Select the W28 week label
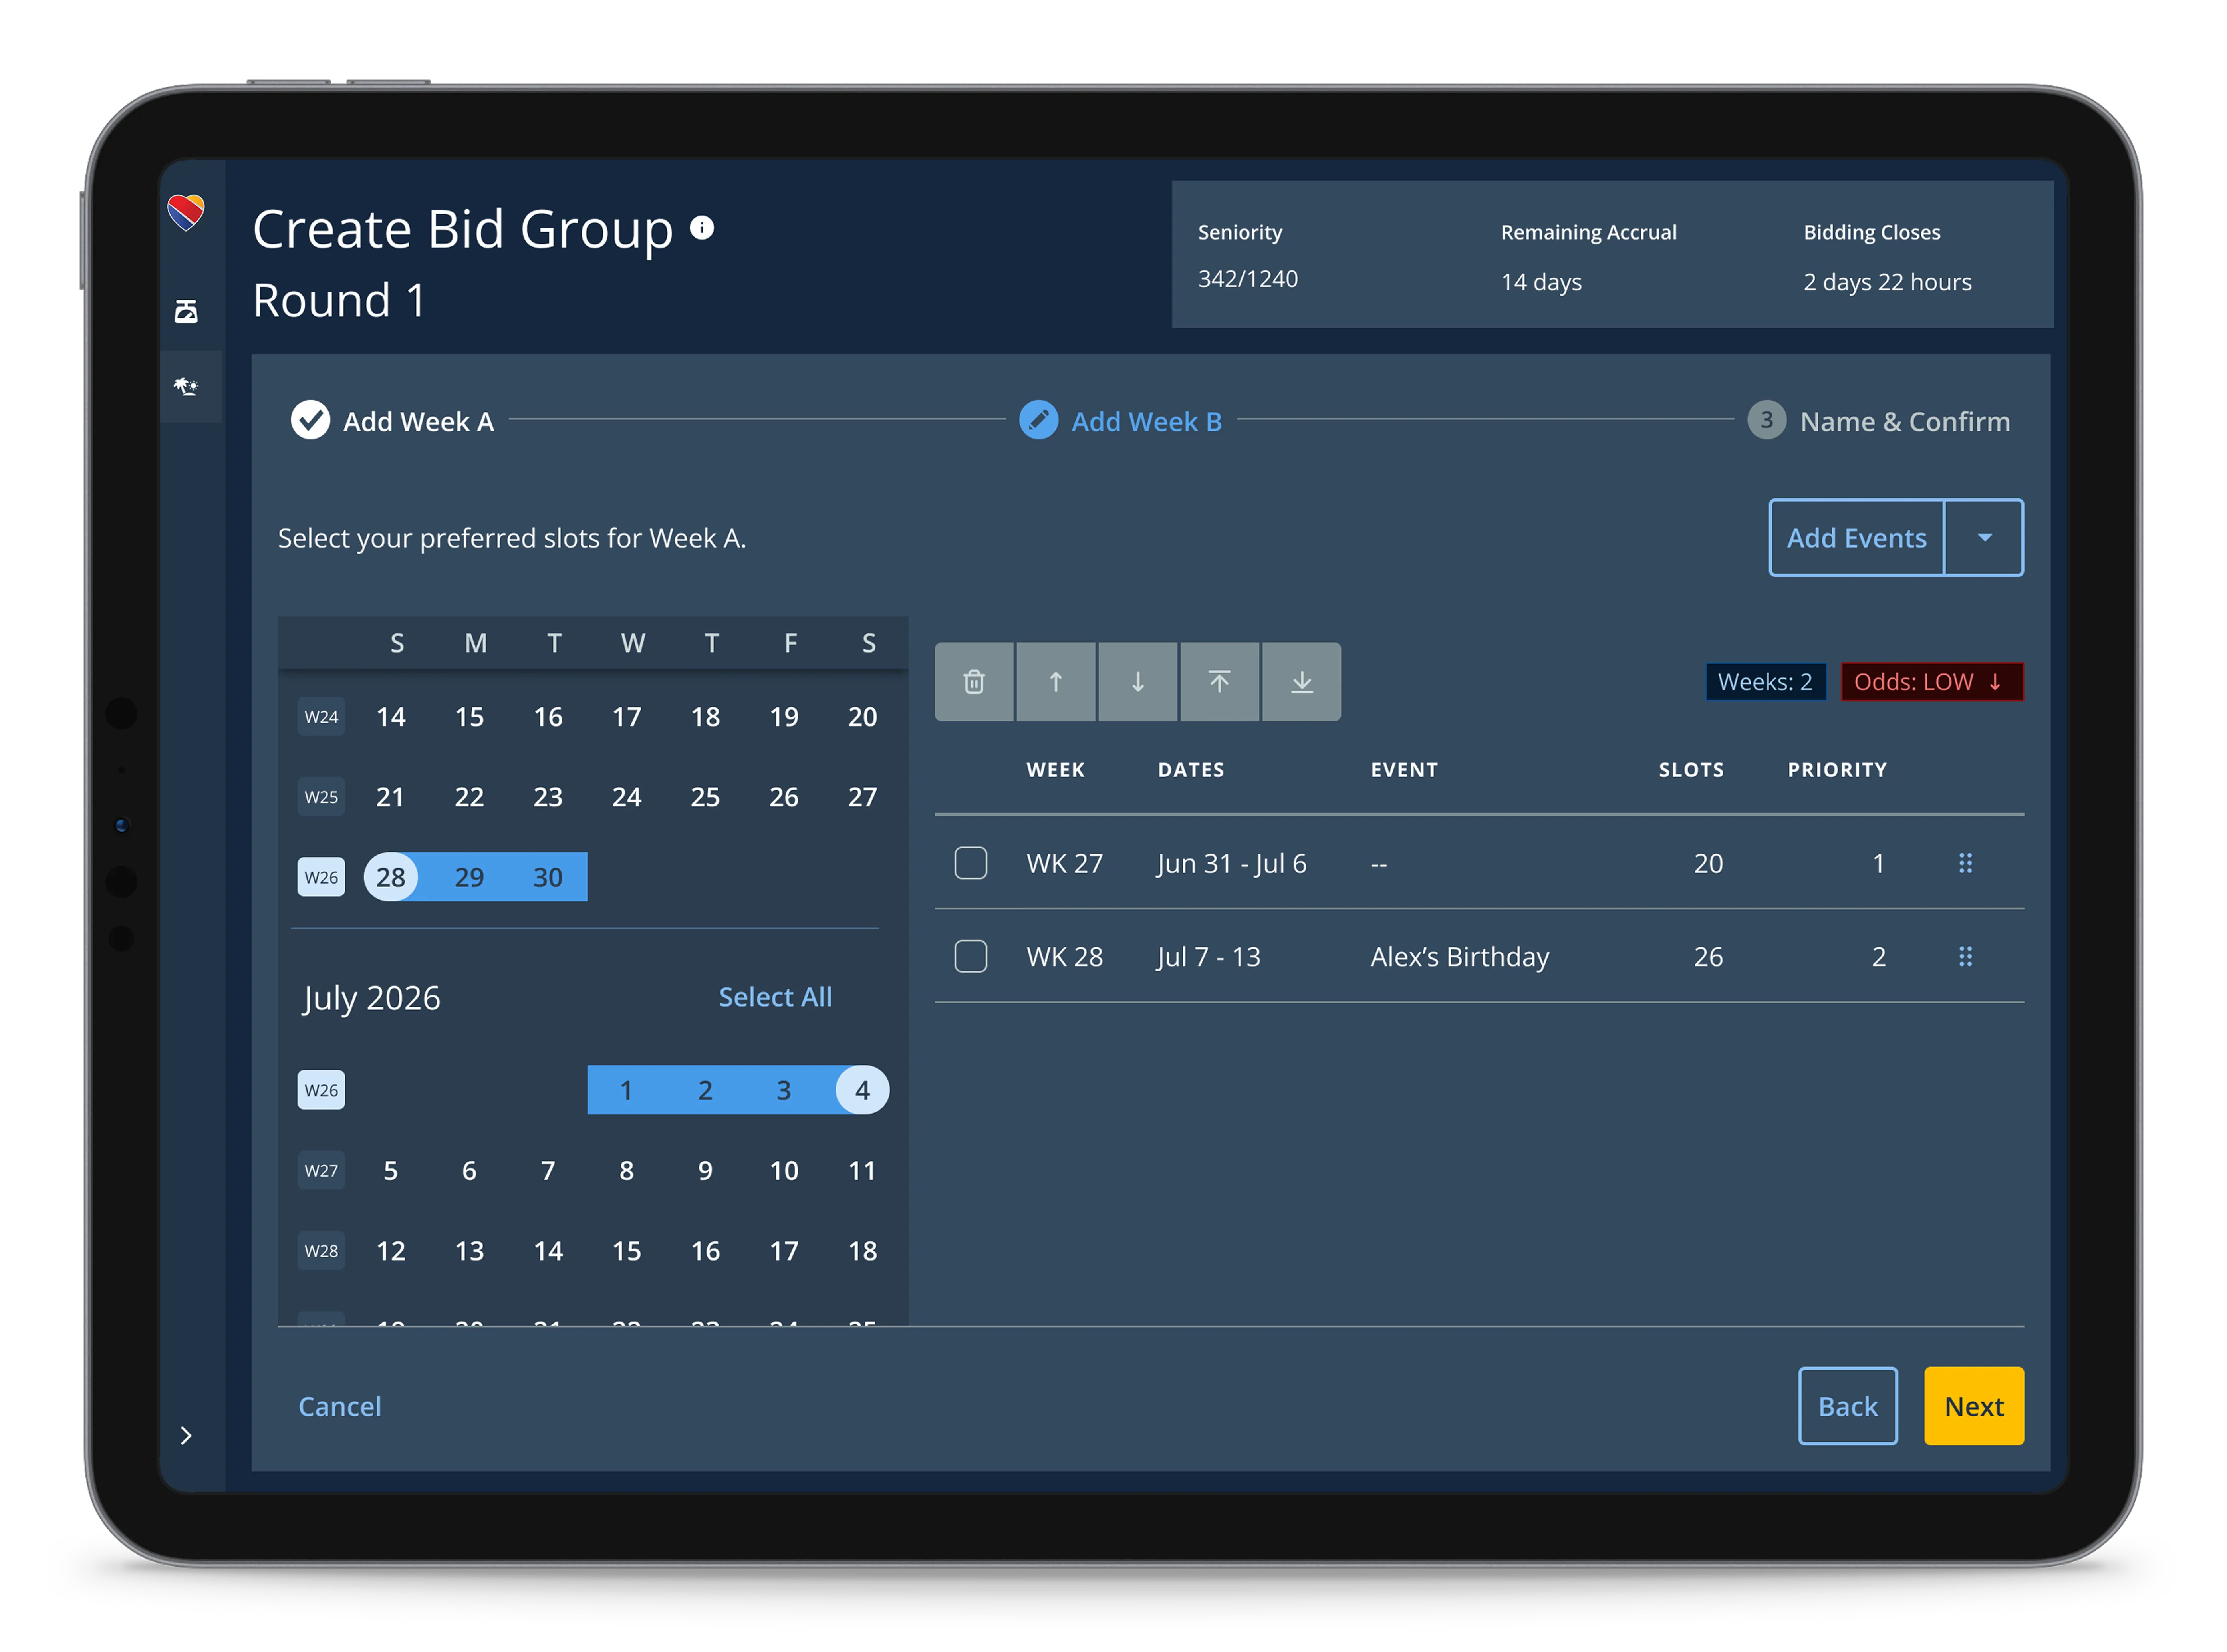 click(321, 1251)
